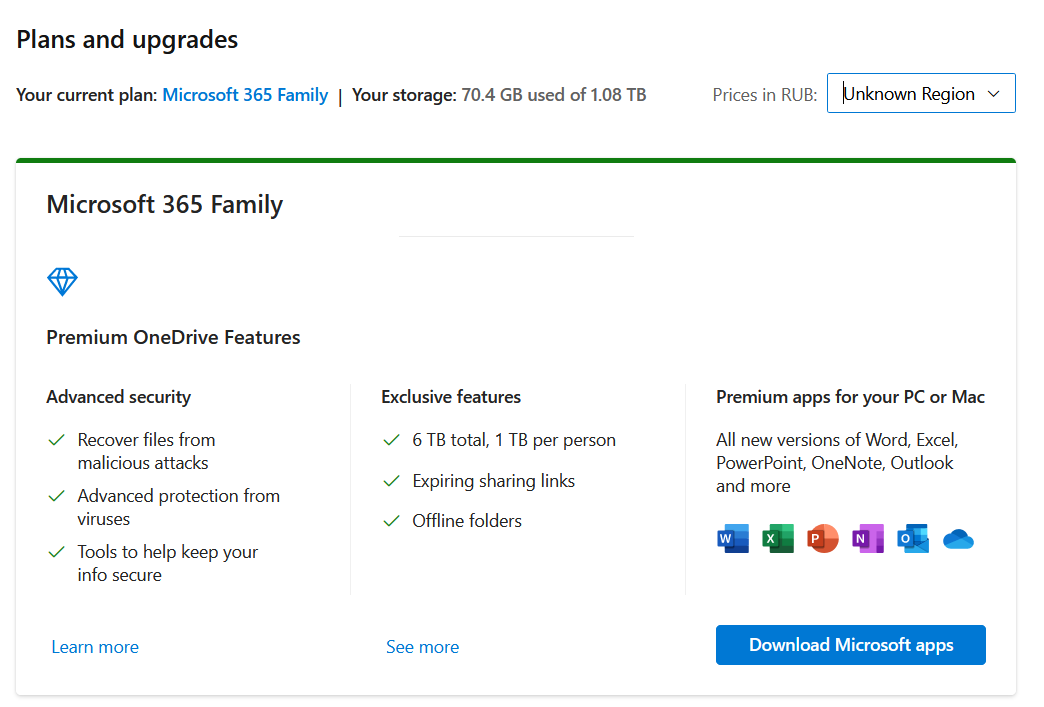
Task: Open the Unknown Region currency dropdown
Action: [921, 93]
